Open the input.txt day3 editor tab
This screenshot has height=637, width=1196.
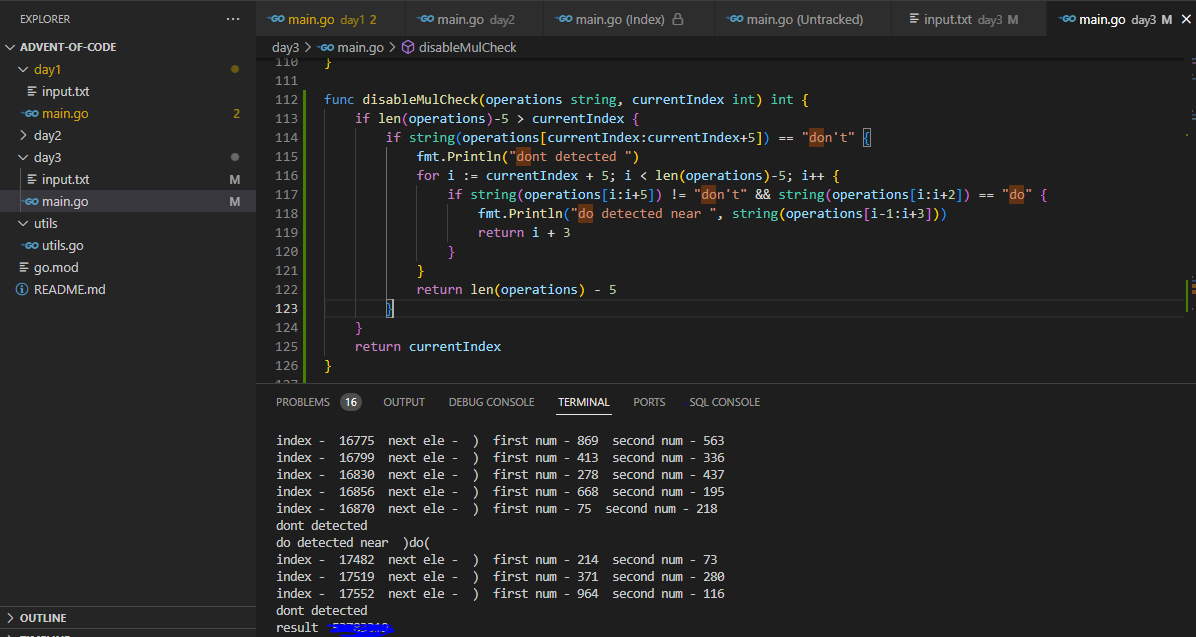click(x=969, y=19)
